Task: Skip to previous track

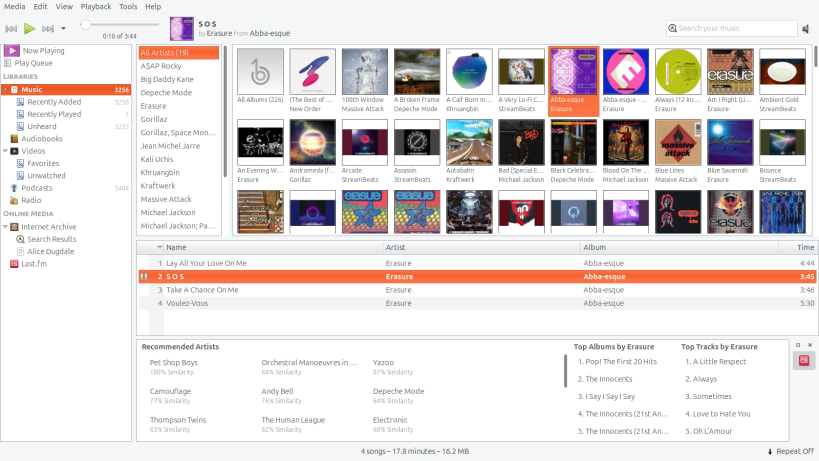Action: [x=11, y=28]
